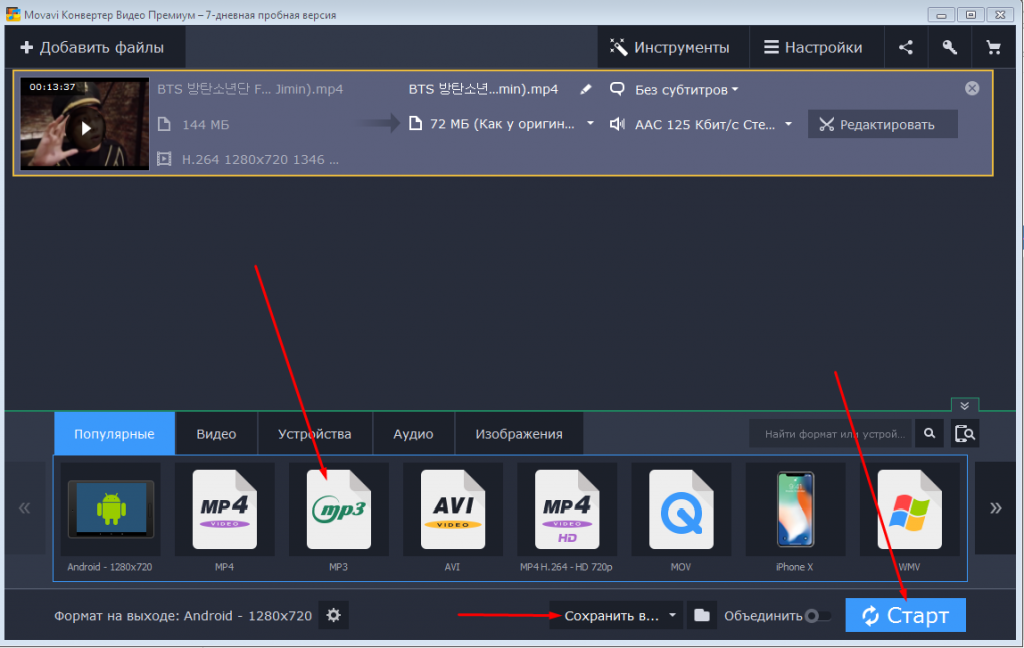1024x648 pixels.
Task: Click the 144 МБ source size text
Action: click(x=205, y=124)
